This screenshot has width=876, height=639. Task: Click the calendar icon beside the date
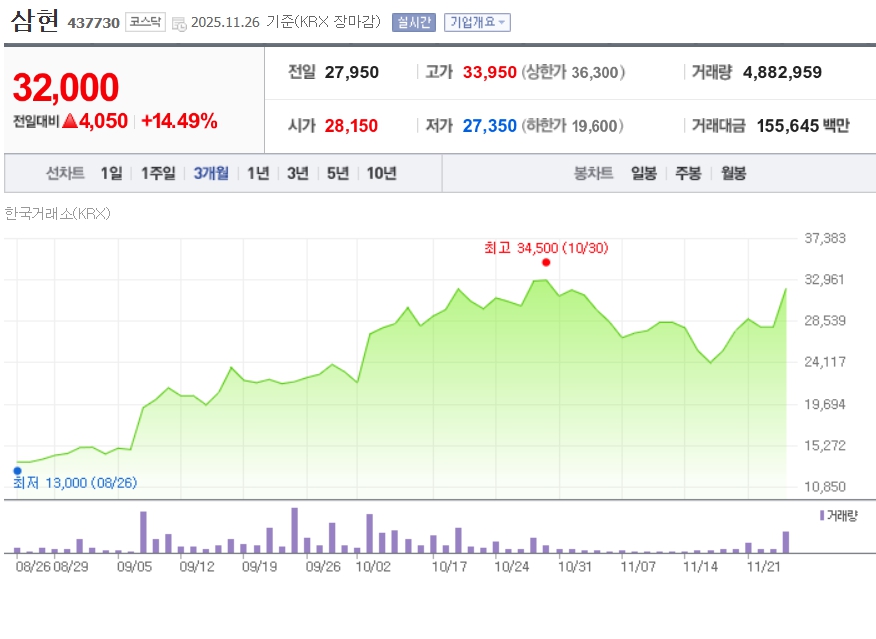point(179,23)
